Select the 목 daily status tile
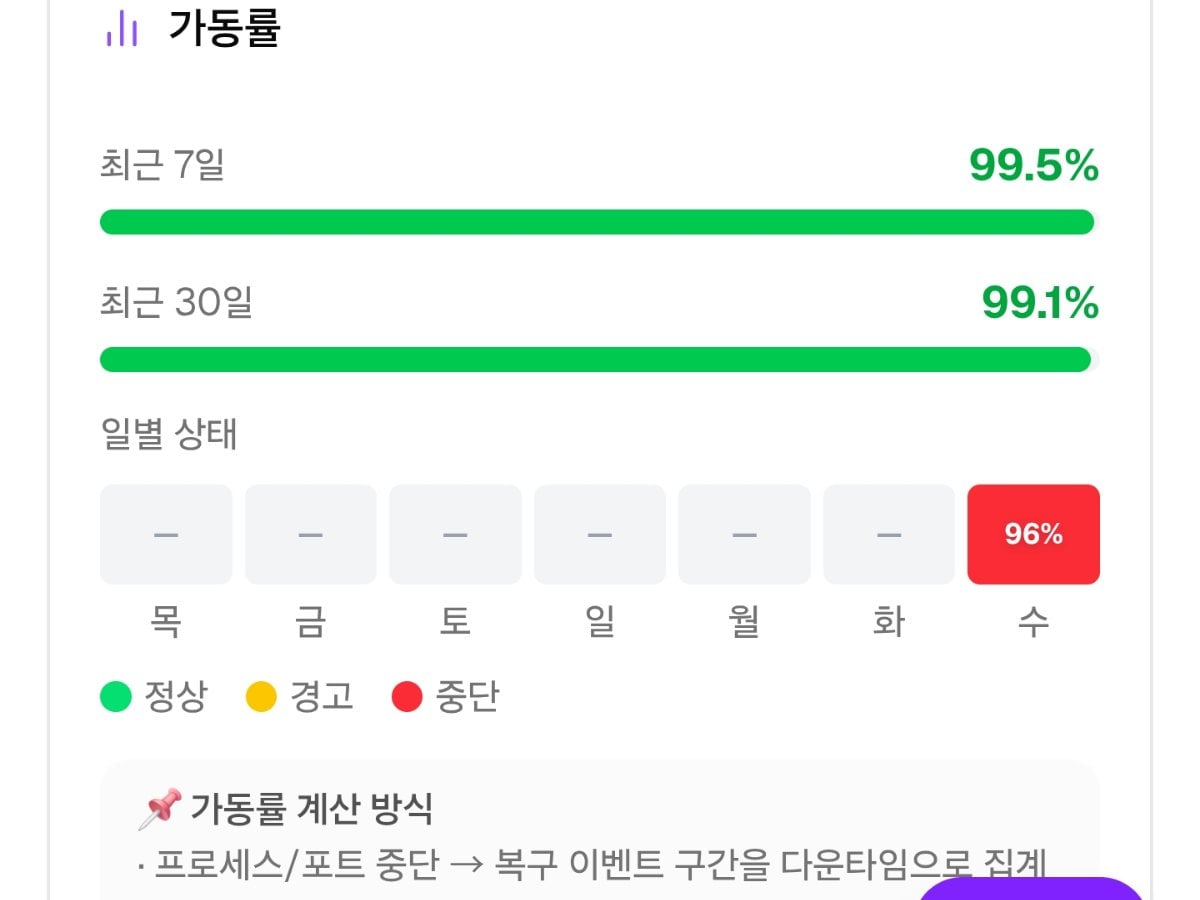The height and width of the screenshot is (900, 1200). (166, 534)
